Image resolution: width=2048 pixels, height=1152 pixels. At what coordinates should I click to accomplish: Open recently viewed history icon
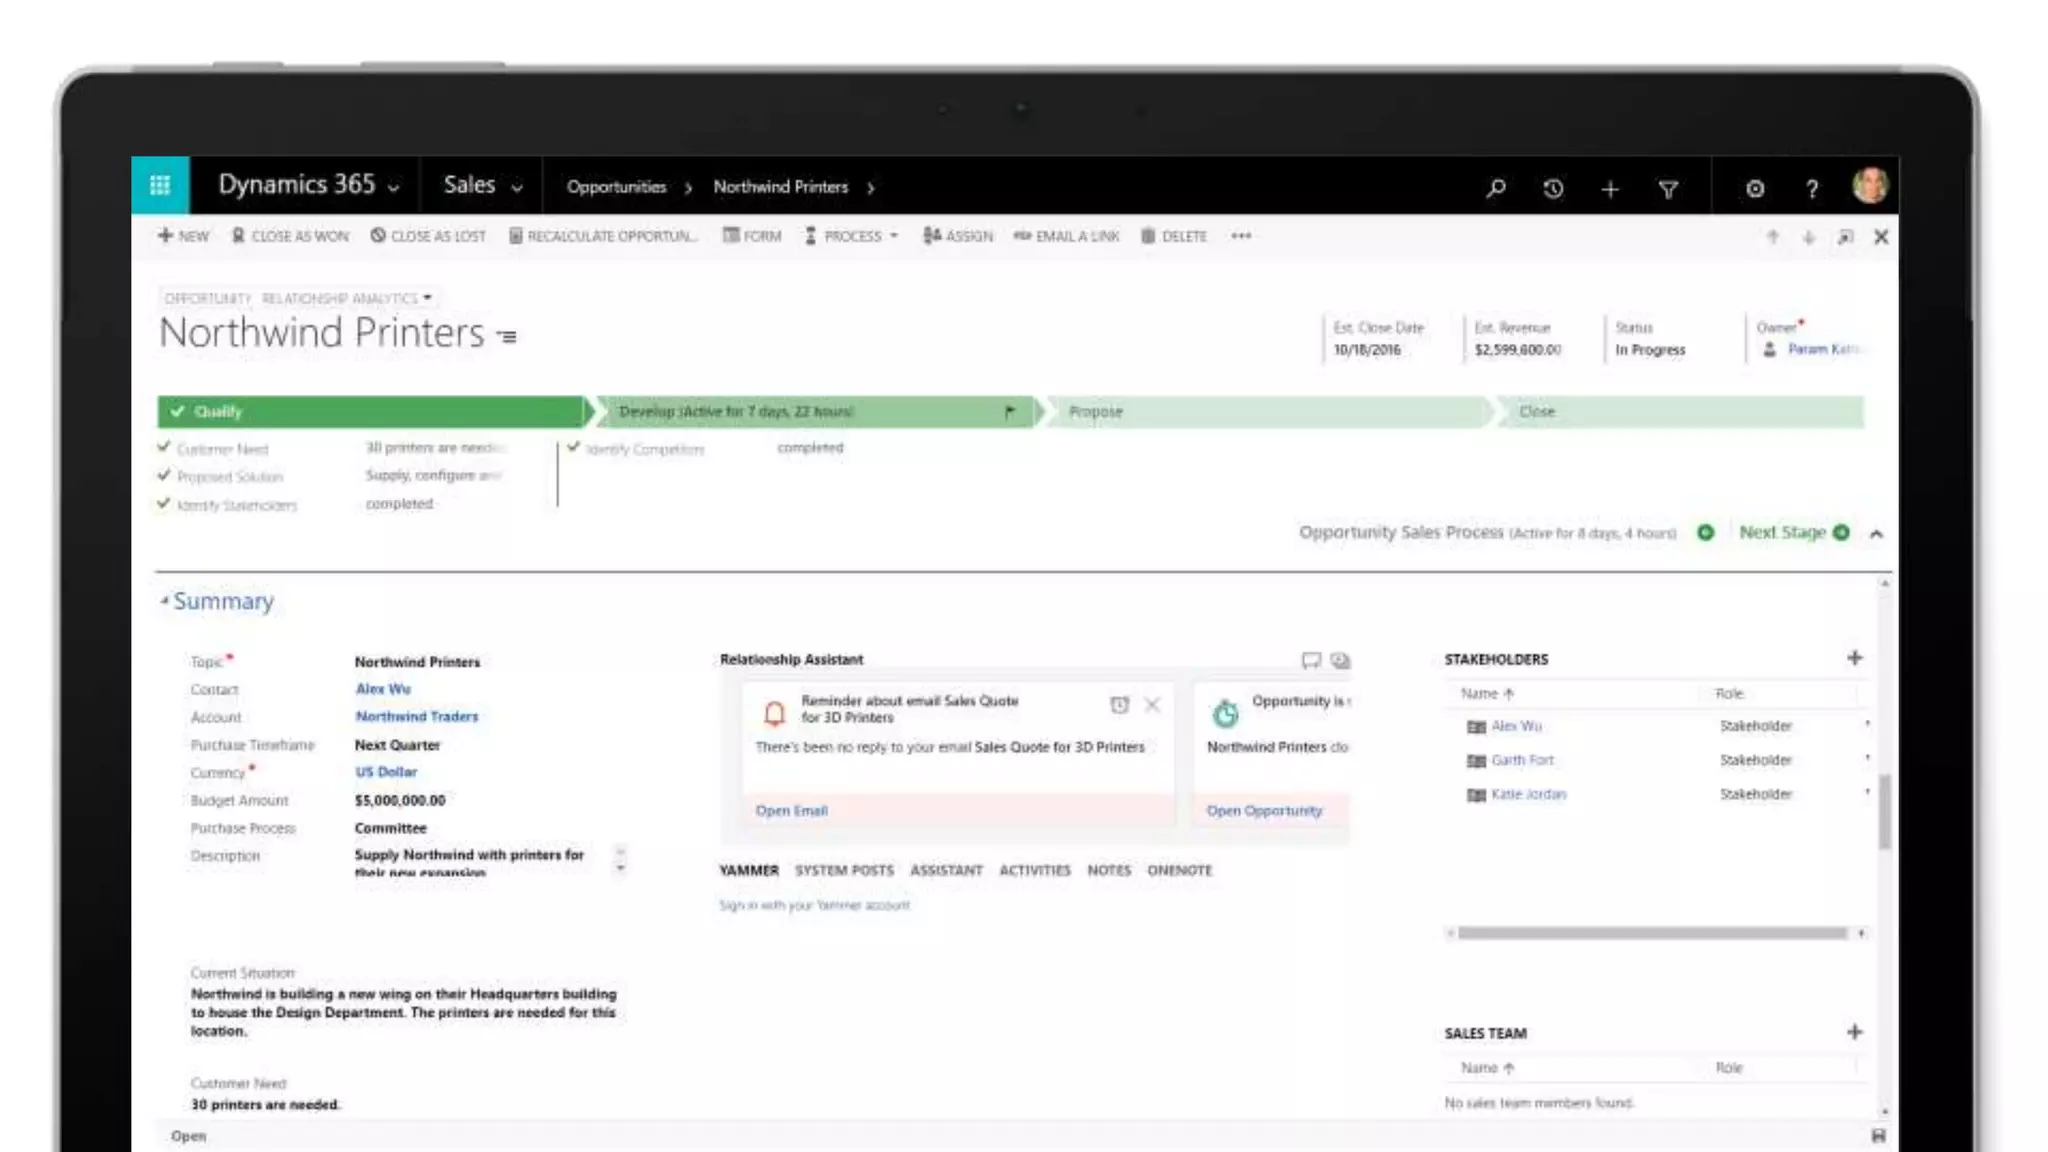coord(1553,188)
